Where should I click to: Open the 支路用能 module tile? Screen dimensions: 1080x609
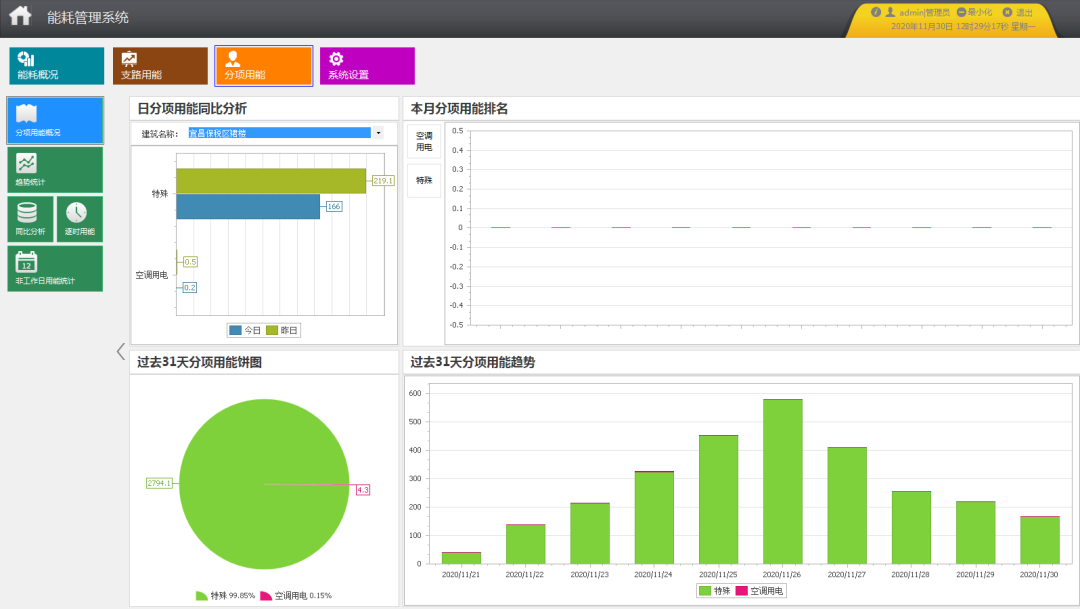click(160, 65)
